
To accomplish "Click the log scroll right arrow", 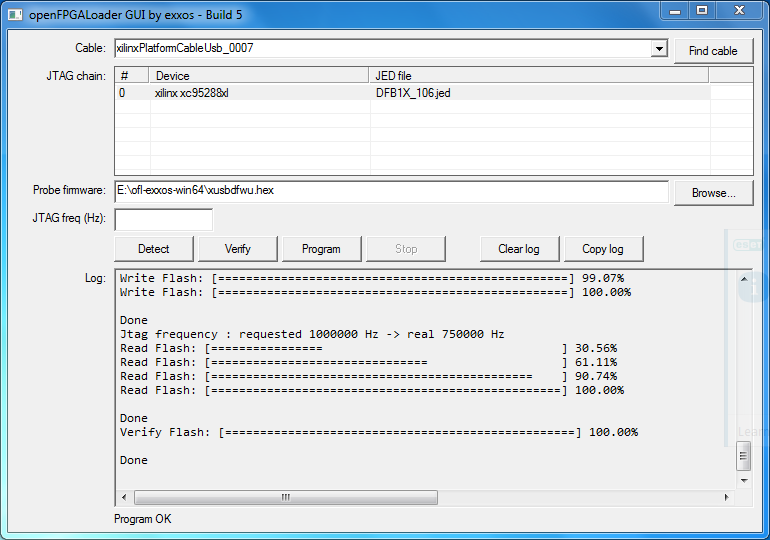I will (727, 497).
